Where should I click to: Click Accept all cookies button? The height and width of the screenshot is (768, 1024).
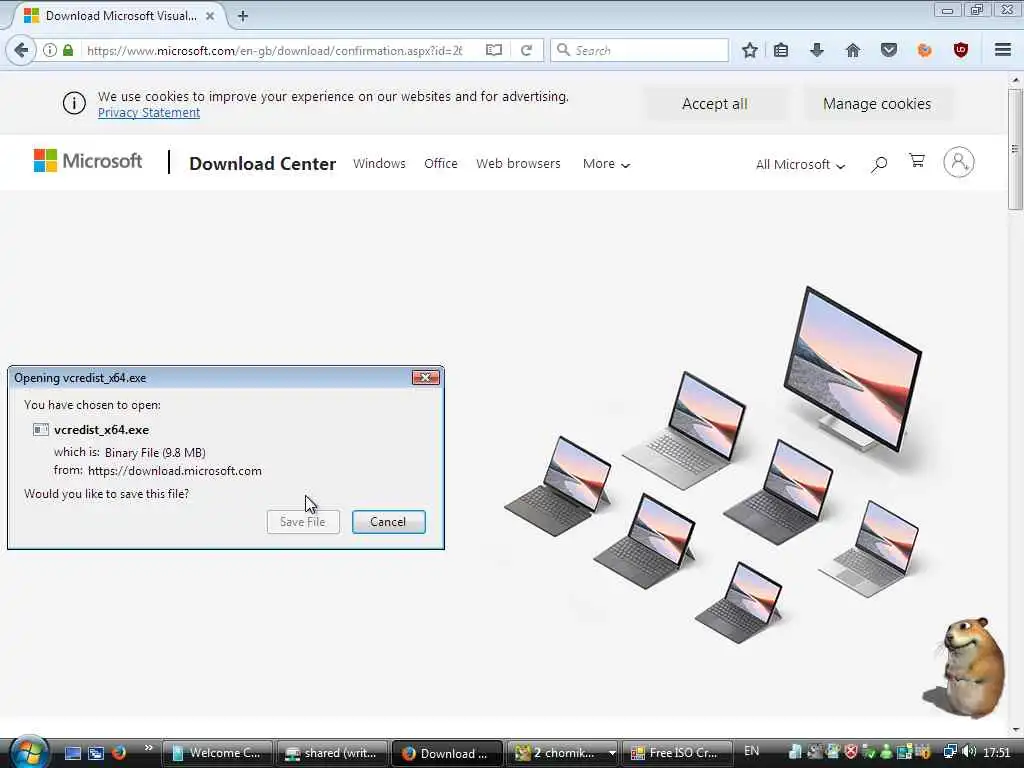[714, 104]
